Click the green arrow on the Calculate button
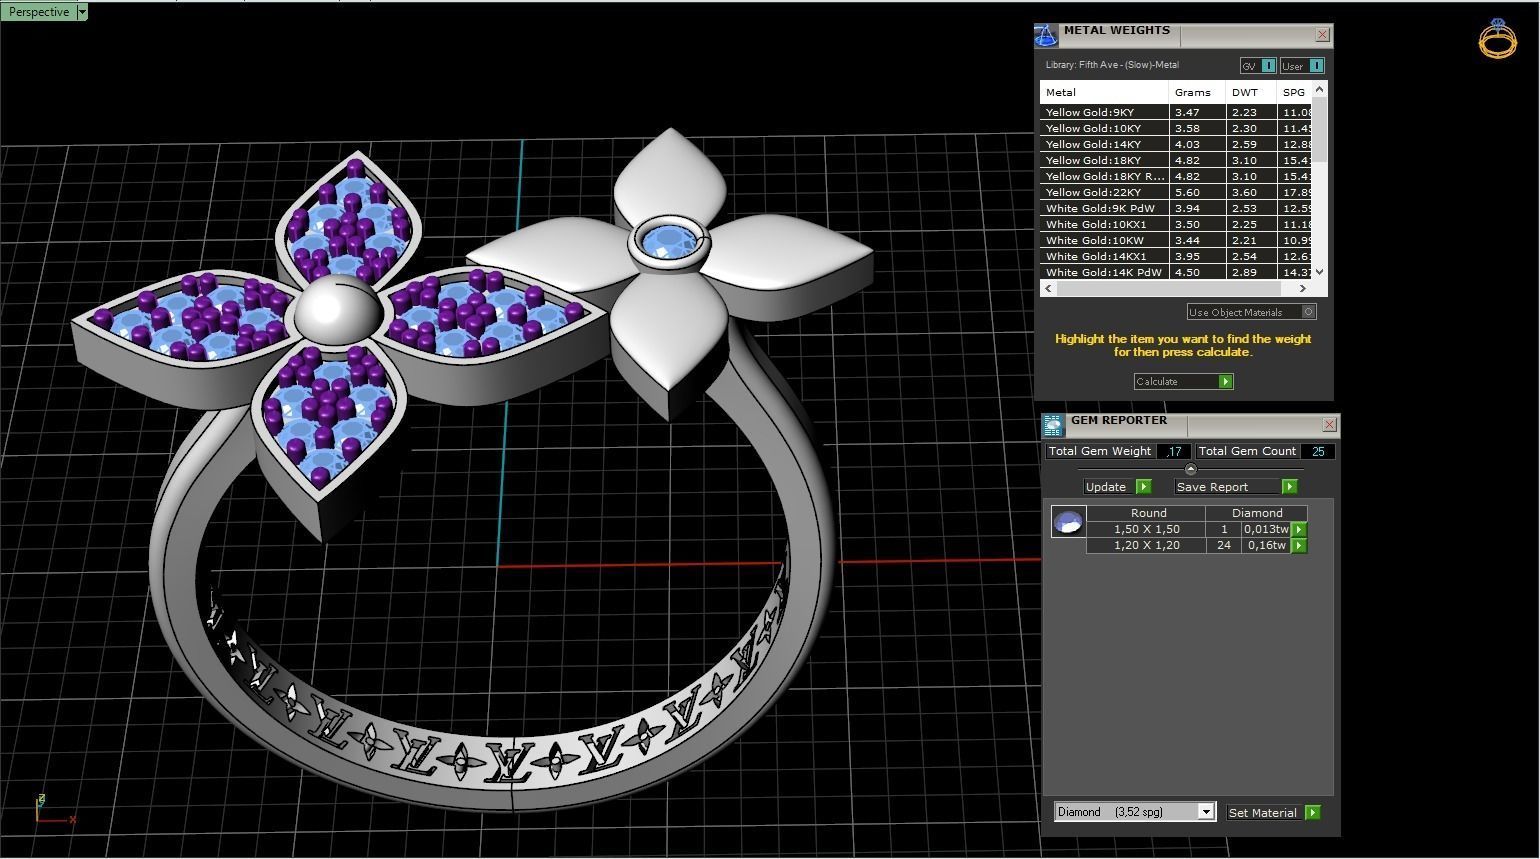This screenshot has height=859, width=1540. [x=1226, y=382]
